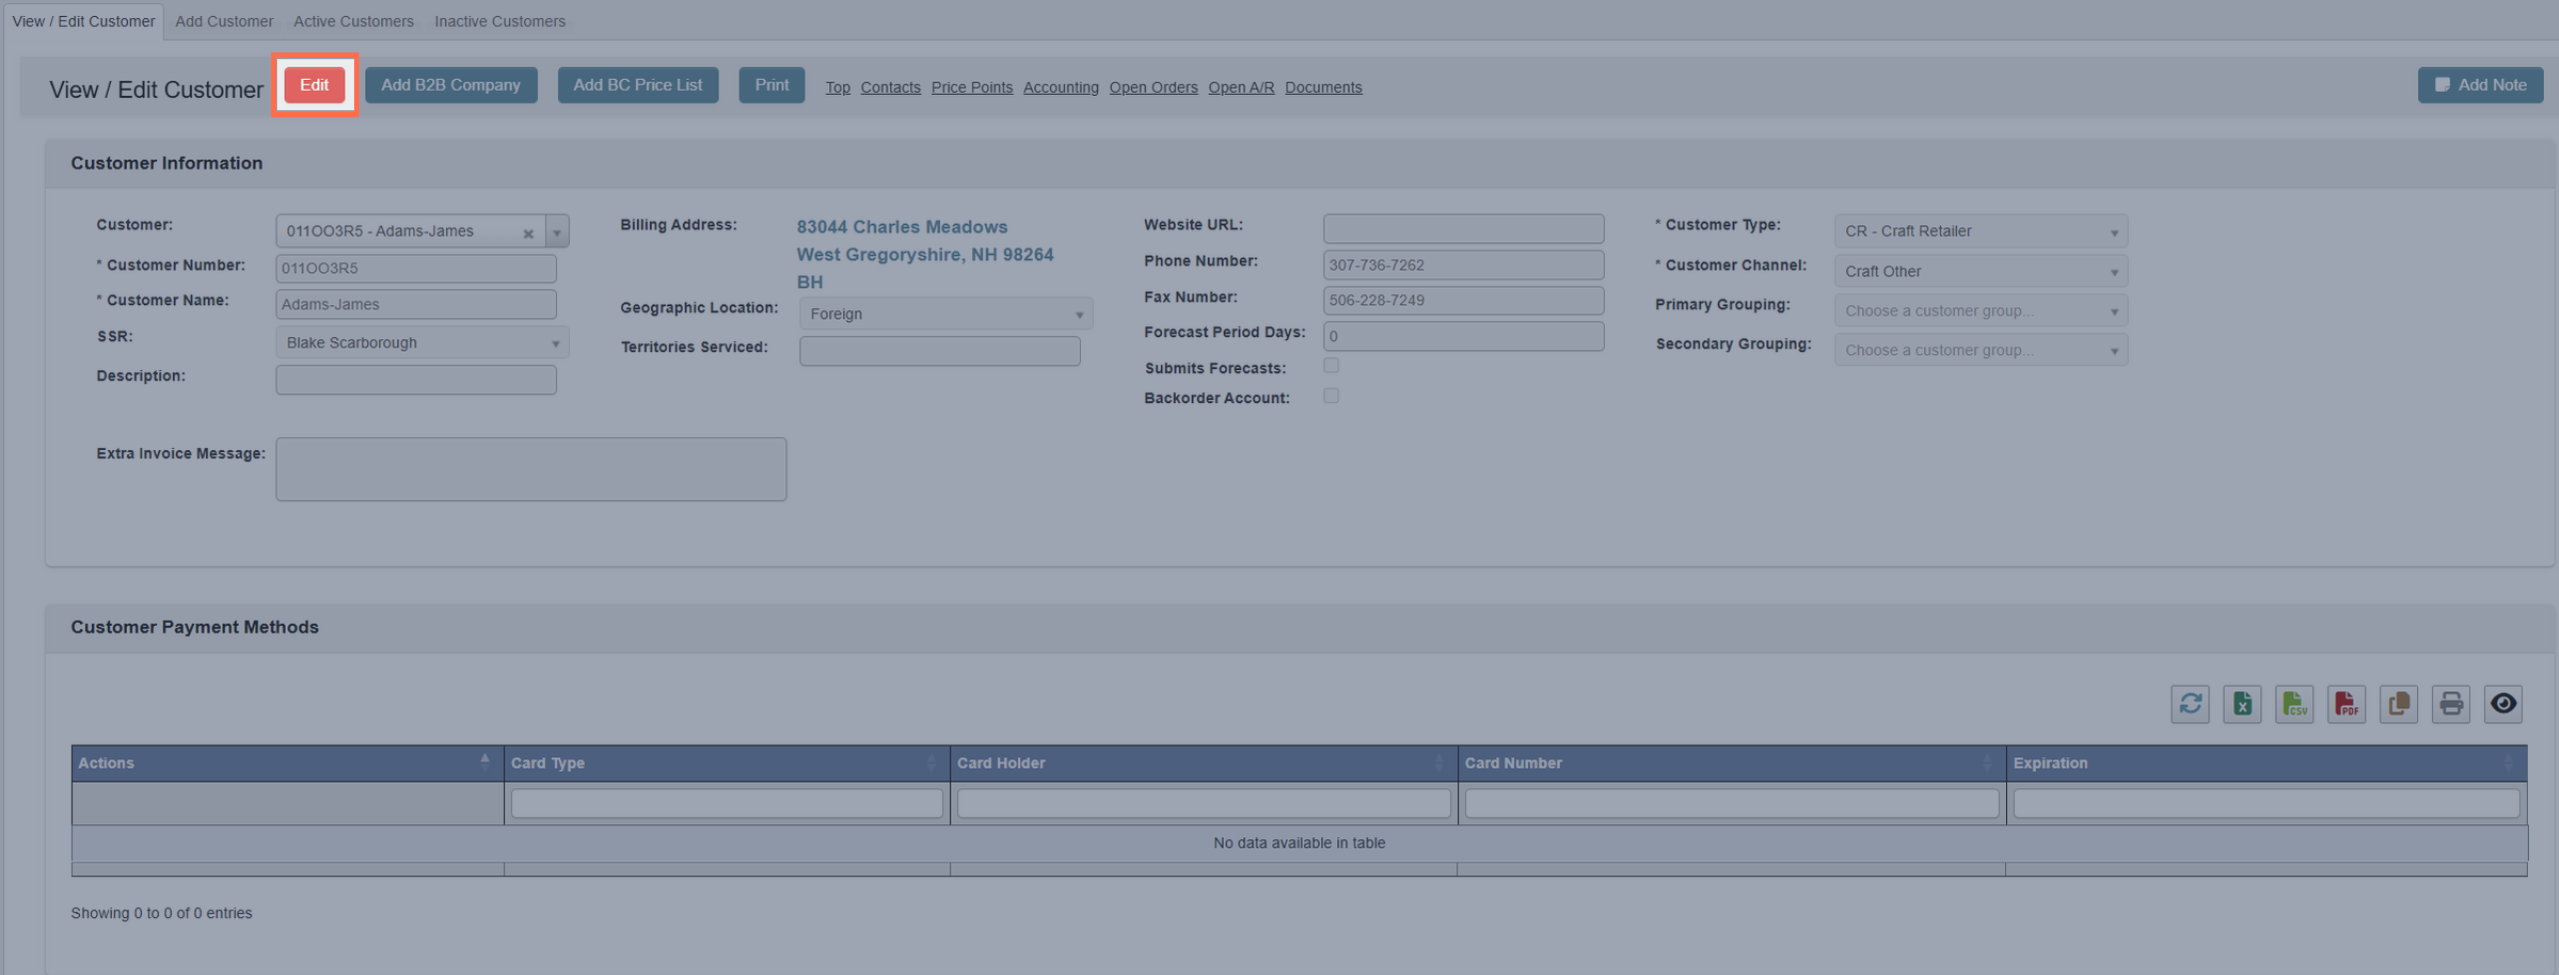Click the Description input field
The width and height of the screenshot is (2559, 975).
tap(416, 380)
